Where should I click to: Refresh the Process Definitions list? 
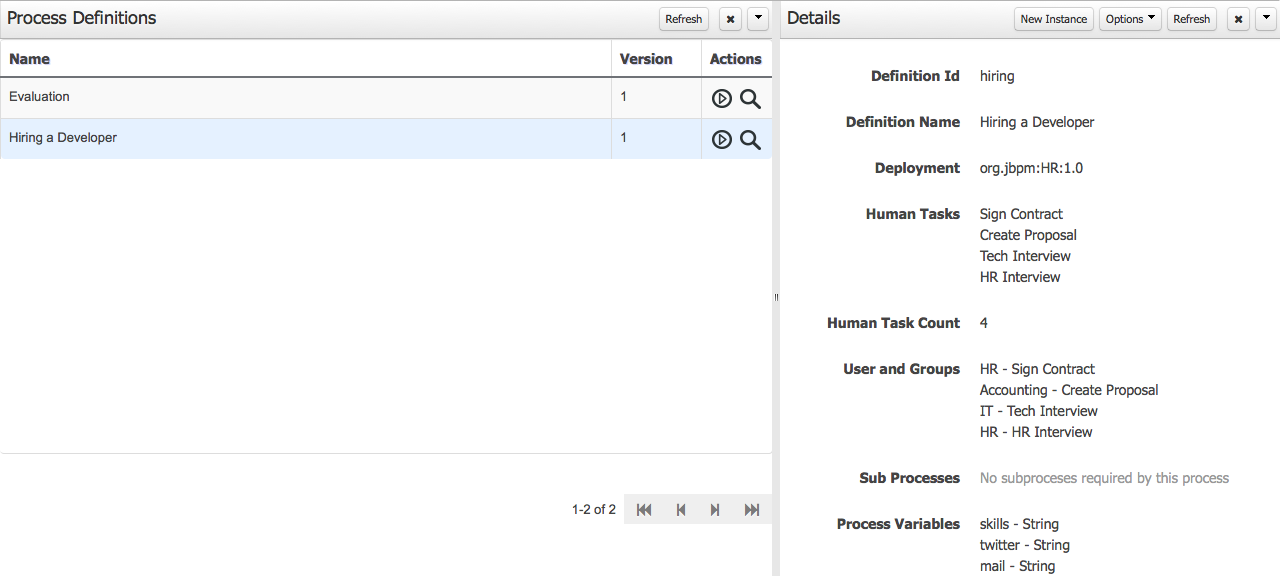tap(684, 19)
